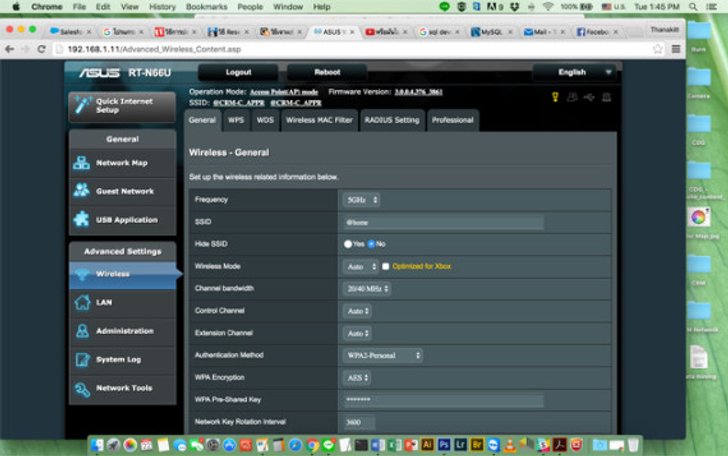Open Photoshop from the Dock

pos(444,445)
